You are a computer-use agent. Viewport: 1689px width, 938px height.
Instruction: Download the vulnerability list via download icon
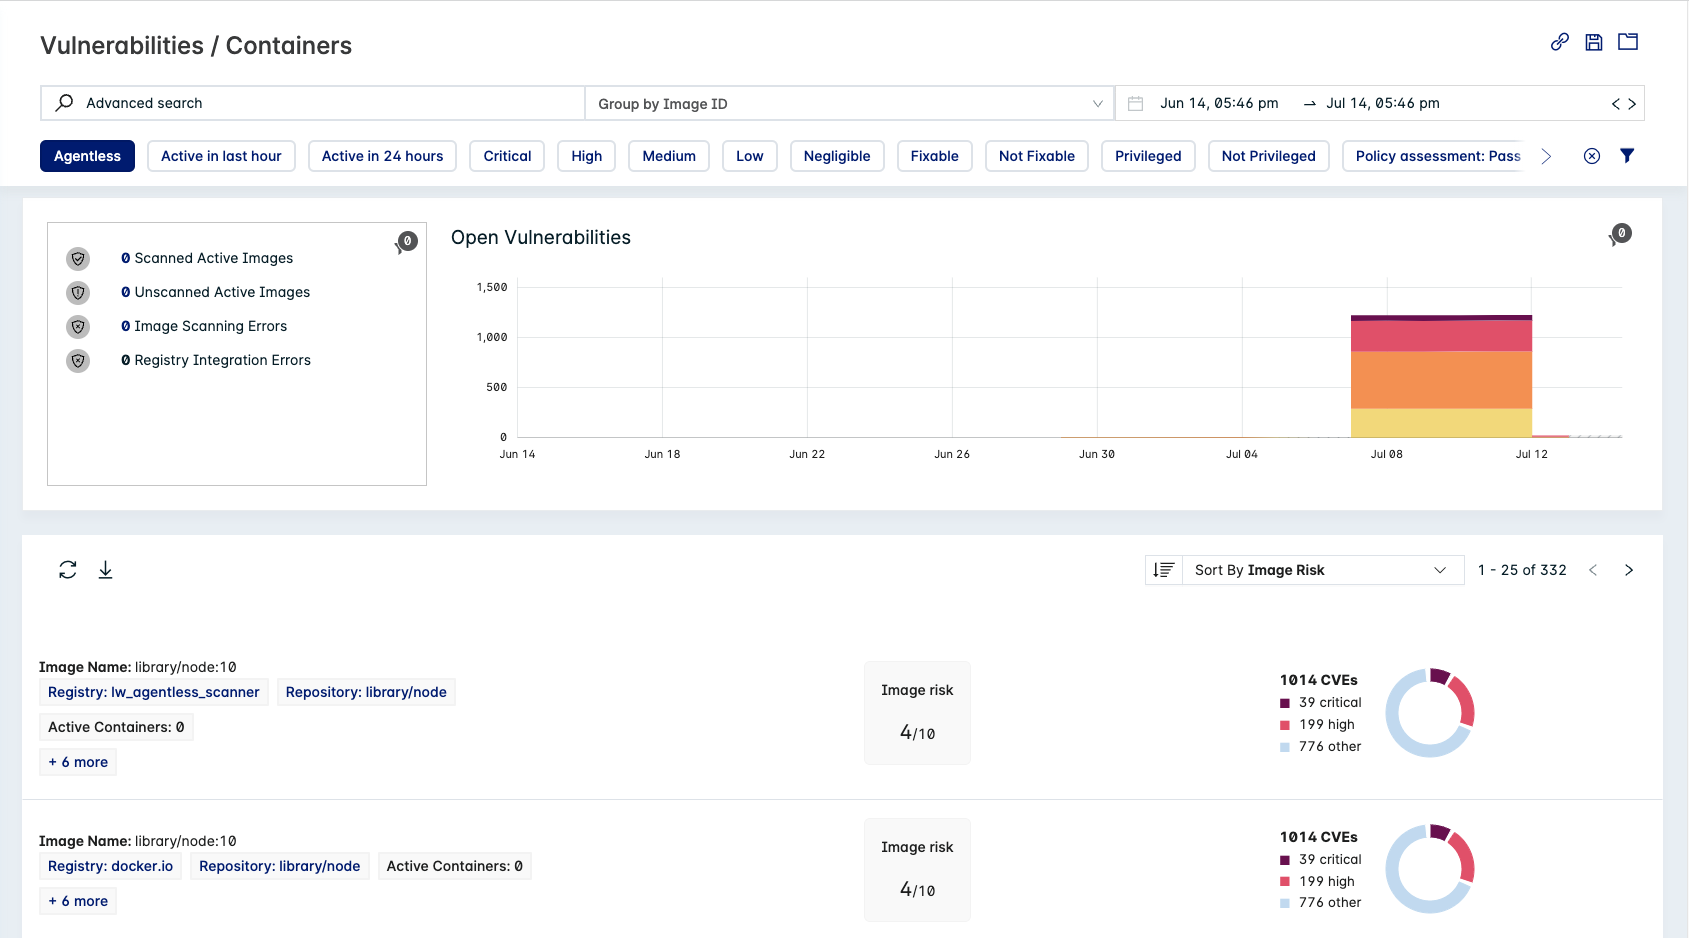pos(105,570)
